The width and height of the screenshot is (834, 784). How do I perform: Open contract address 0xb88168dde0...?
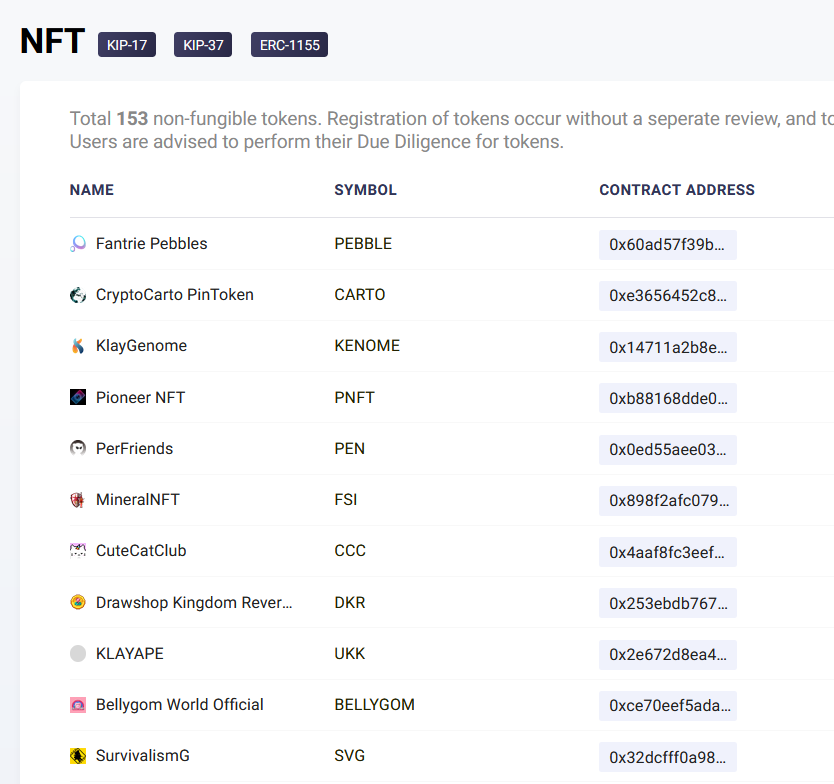pos(668,398)
